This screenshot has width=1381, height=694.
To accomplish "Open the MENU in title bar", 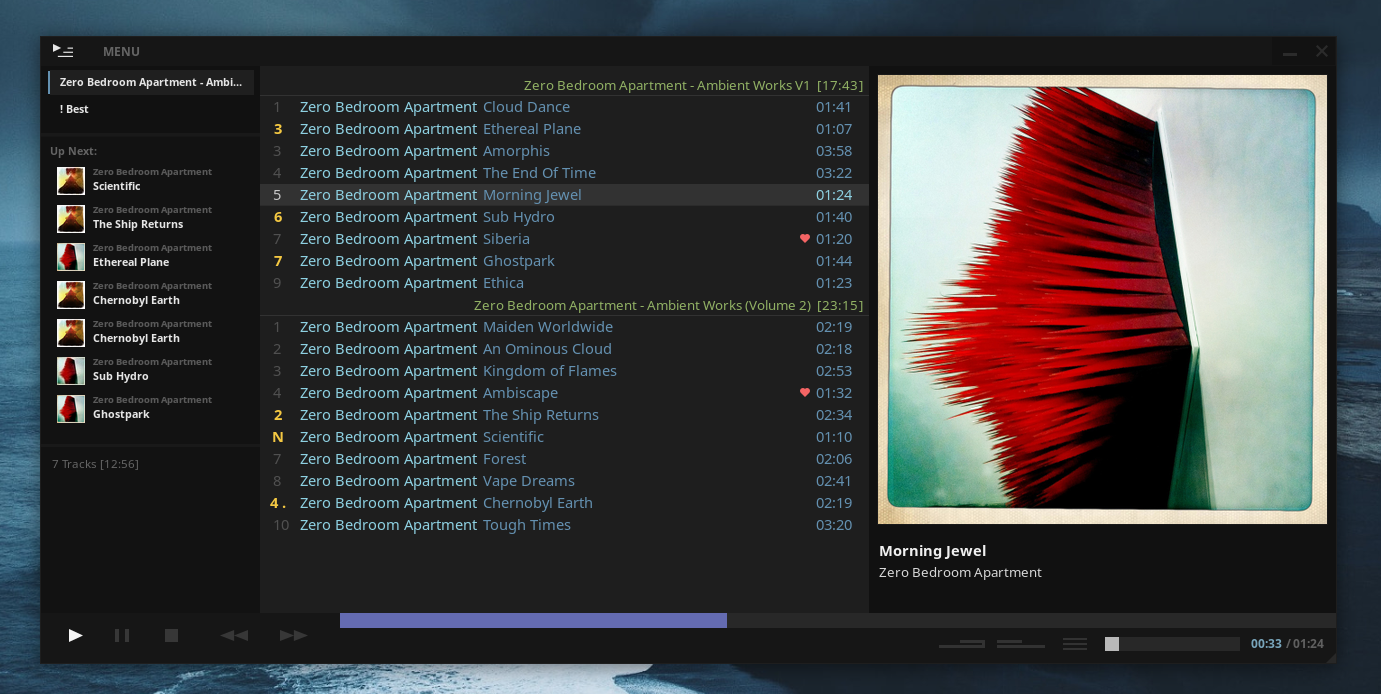I will [121, 52].
